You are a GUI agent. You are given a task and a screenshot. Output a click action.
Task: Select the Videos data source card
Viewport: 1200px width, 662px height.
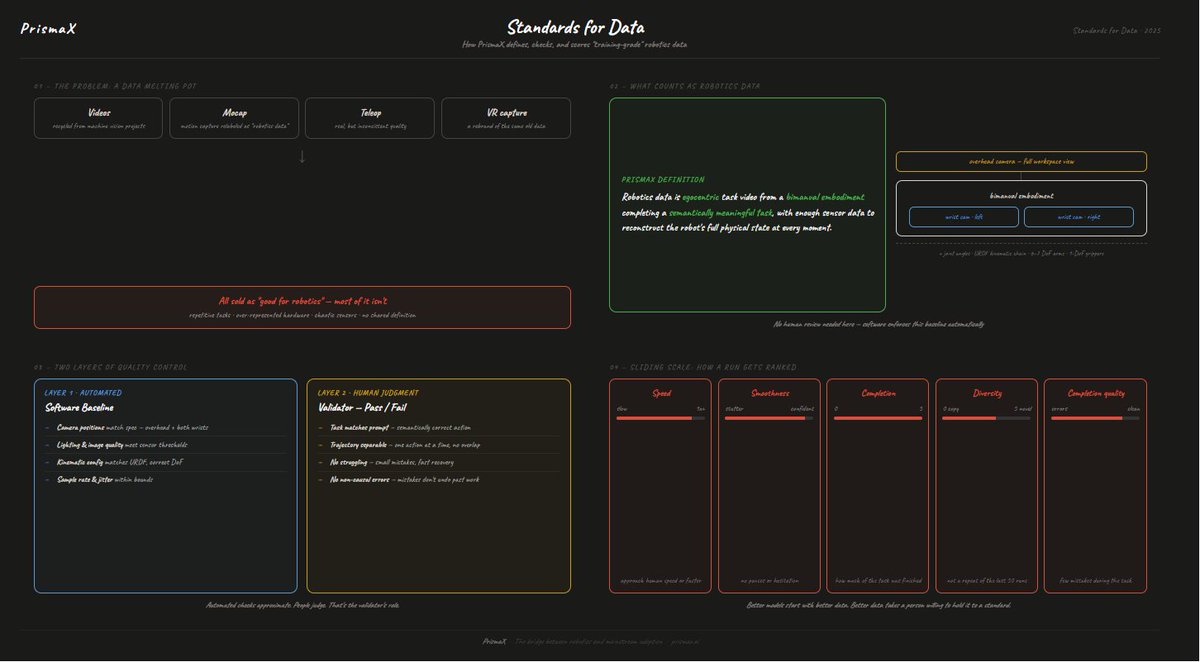(99, 118)
